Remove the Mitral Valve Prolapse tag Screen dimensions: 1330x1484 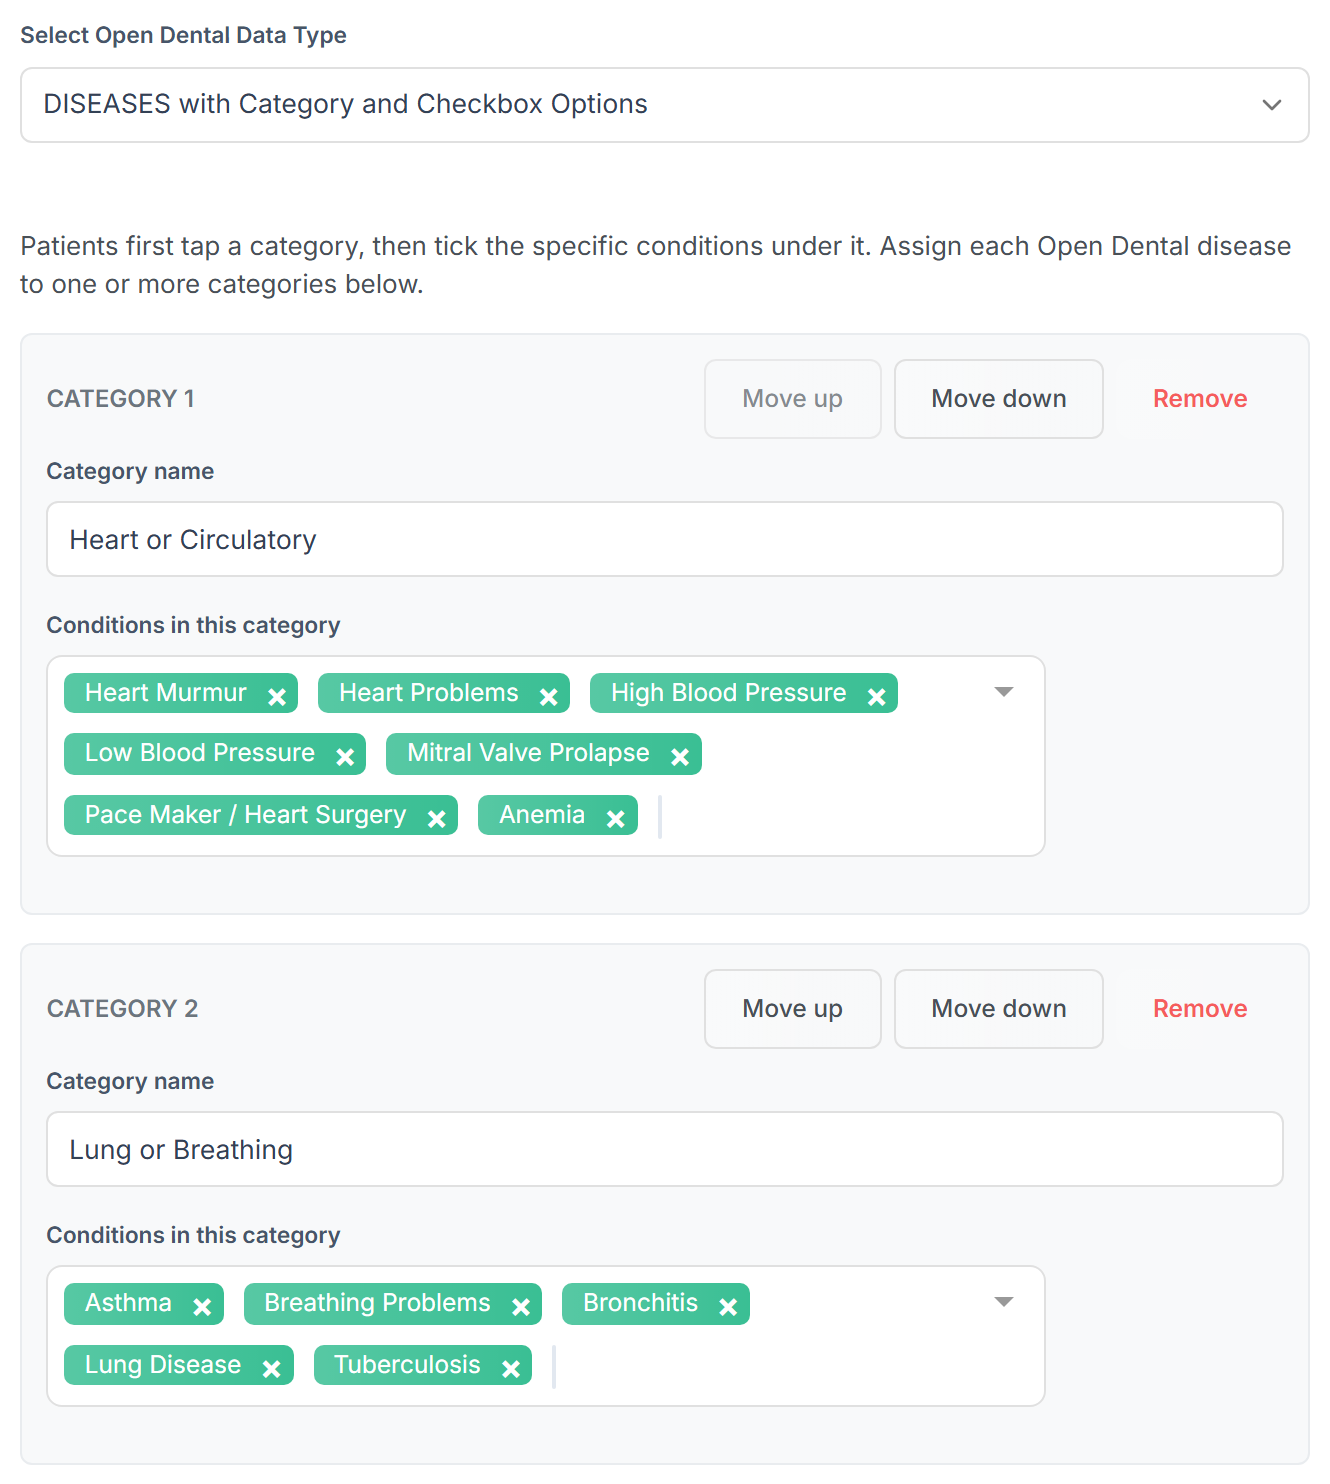(680, 757)
